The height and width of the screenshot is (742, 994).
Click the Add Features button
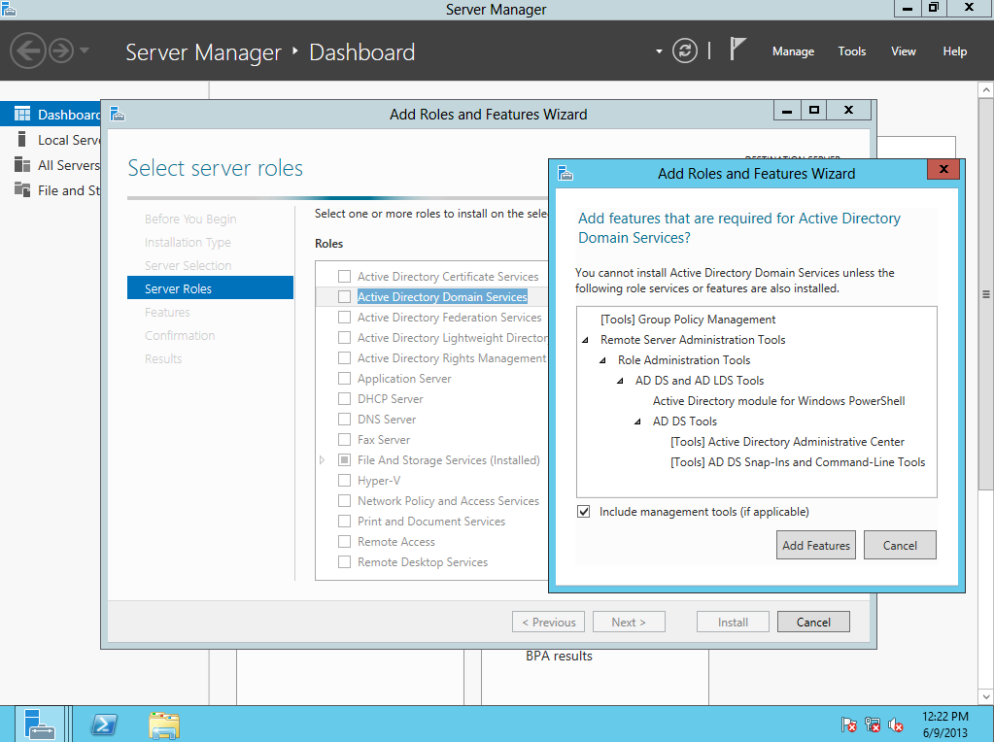[816, 545]
